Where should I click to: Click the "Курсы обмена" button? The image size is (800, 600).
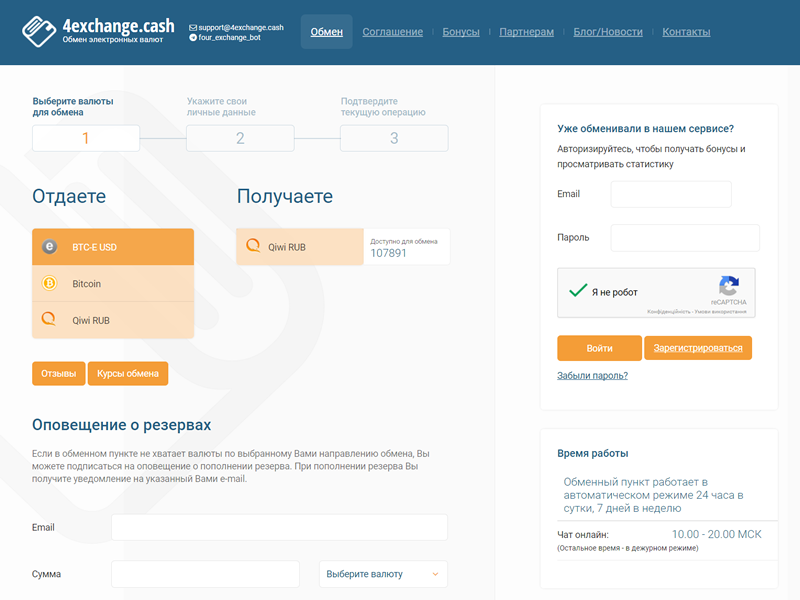(128, 374)
